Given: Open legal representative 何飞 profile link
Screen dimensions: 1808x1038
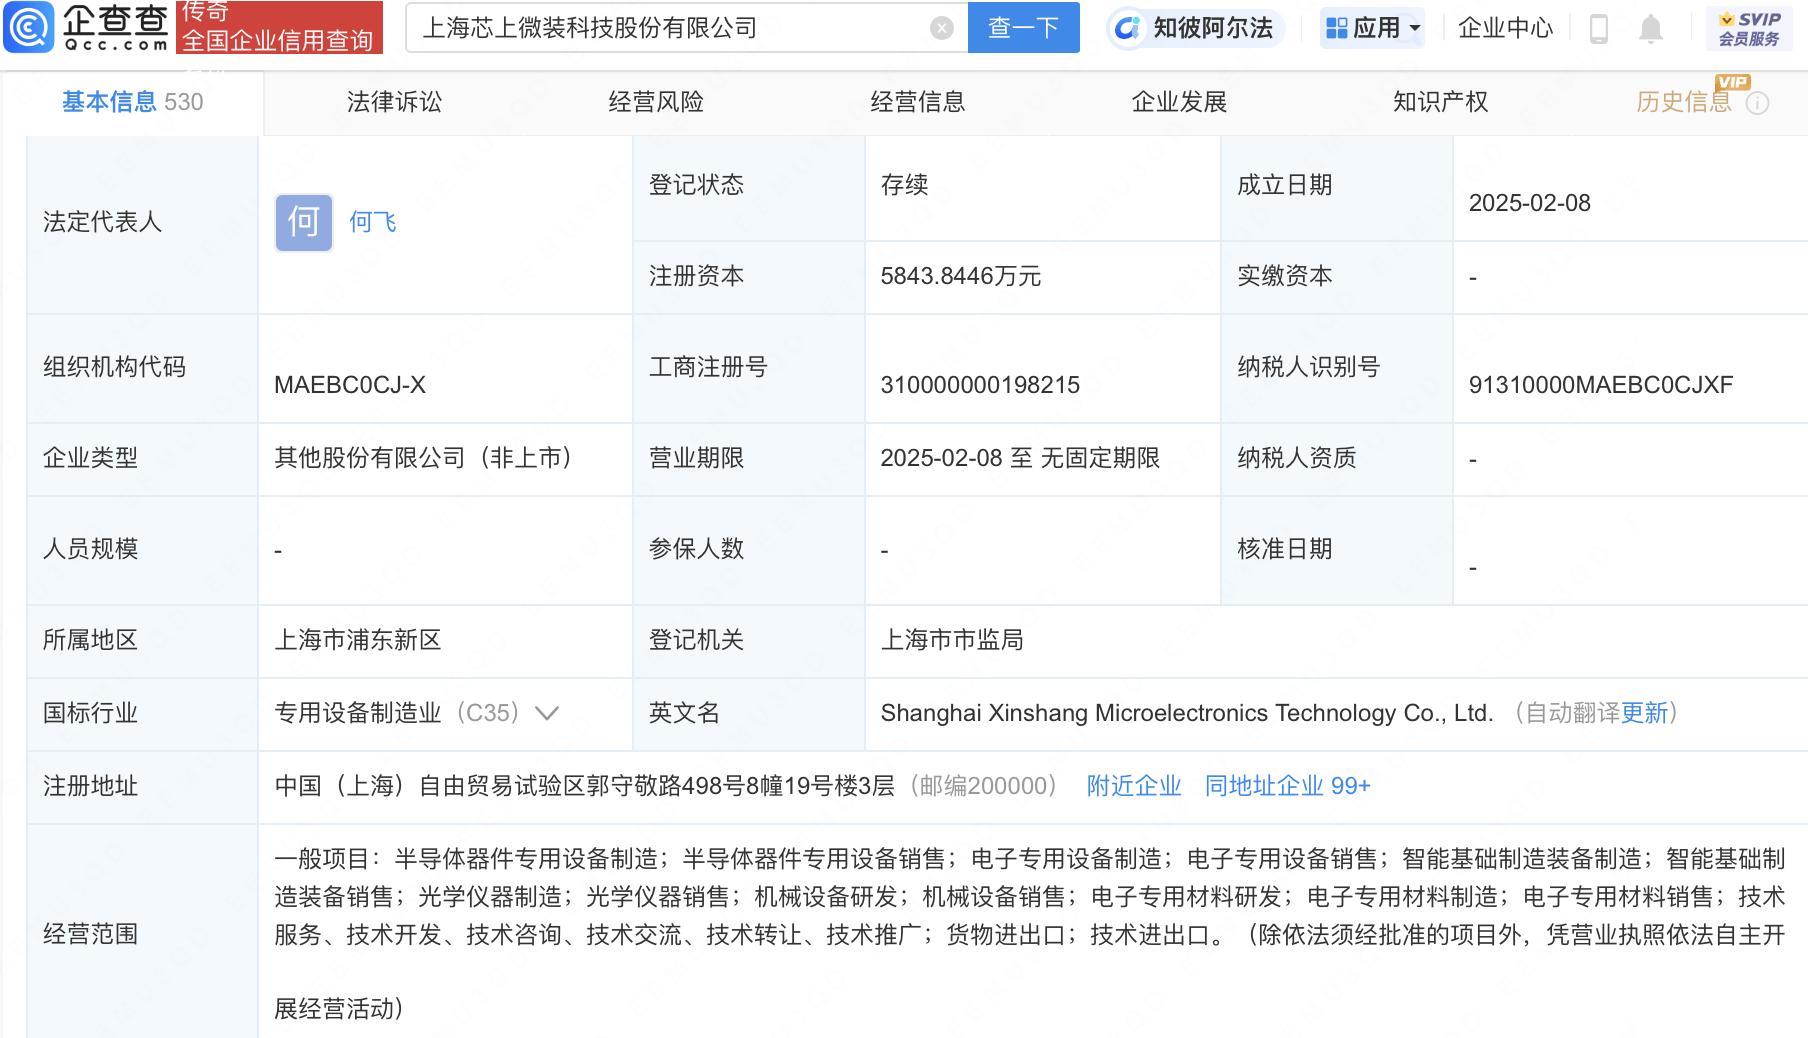Looking at the screenshot, I should 373,222.
